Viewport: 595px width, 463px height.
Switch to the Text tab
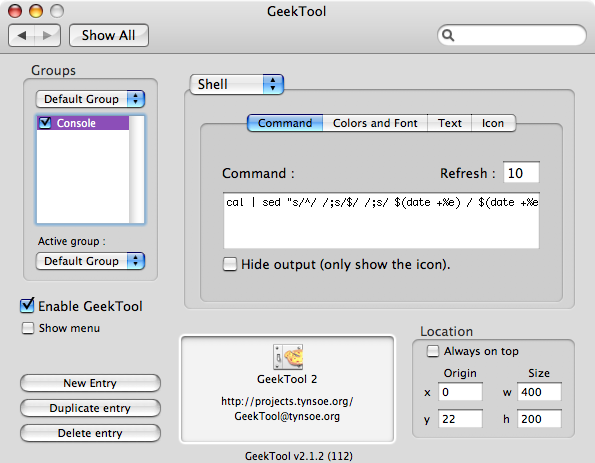450,123
